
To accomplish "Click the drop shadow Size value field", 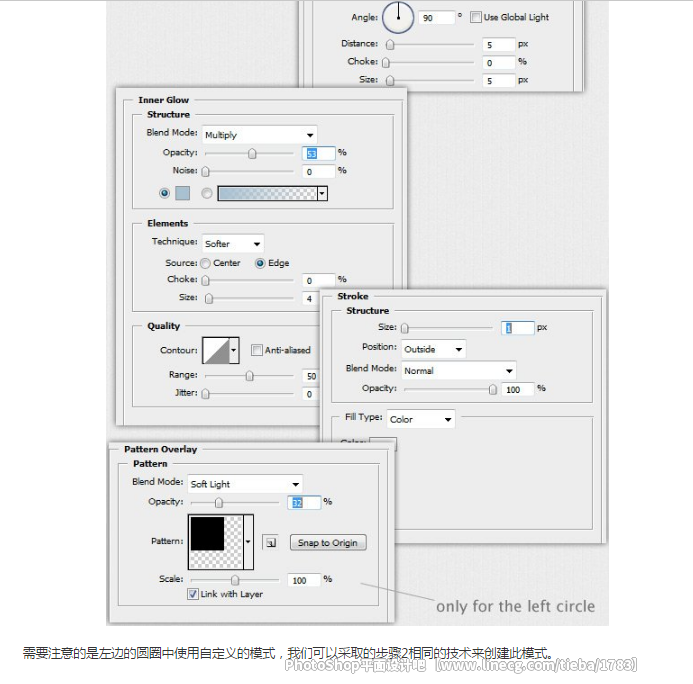I will tap(499, 81).
